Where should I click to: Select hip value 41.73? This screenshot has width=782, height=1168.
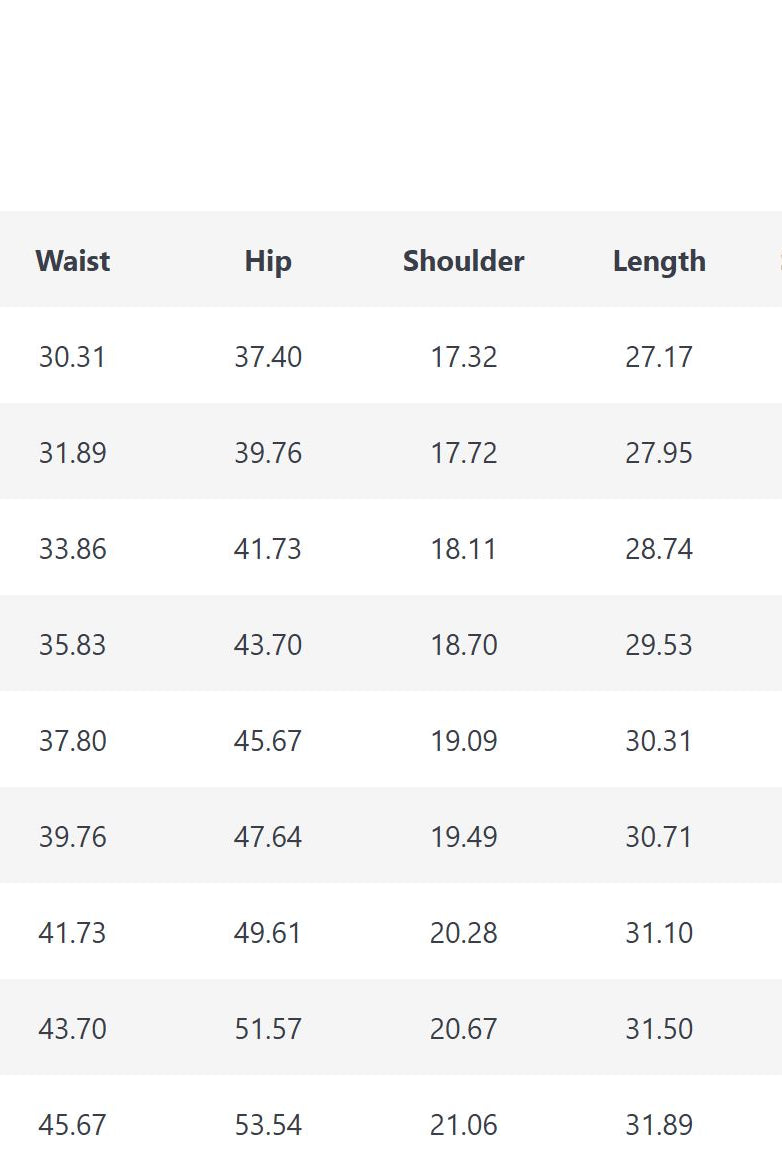click(x=268, y=549)
